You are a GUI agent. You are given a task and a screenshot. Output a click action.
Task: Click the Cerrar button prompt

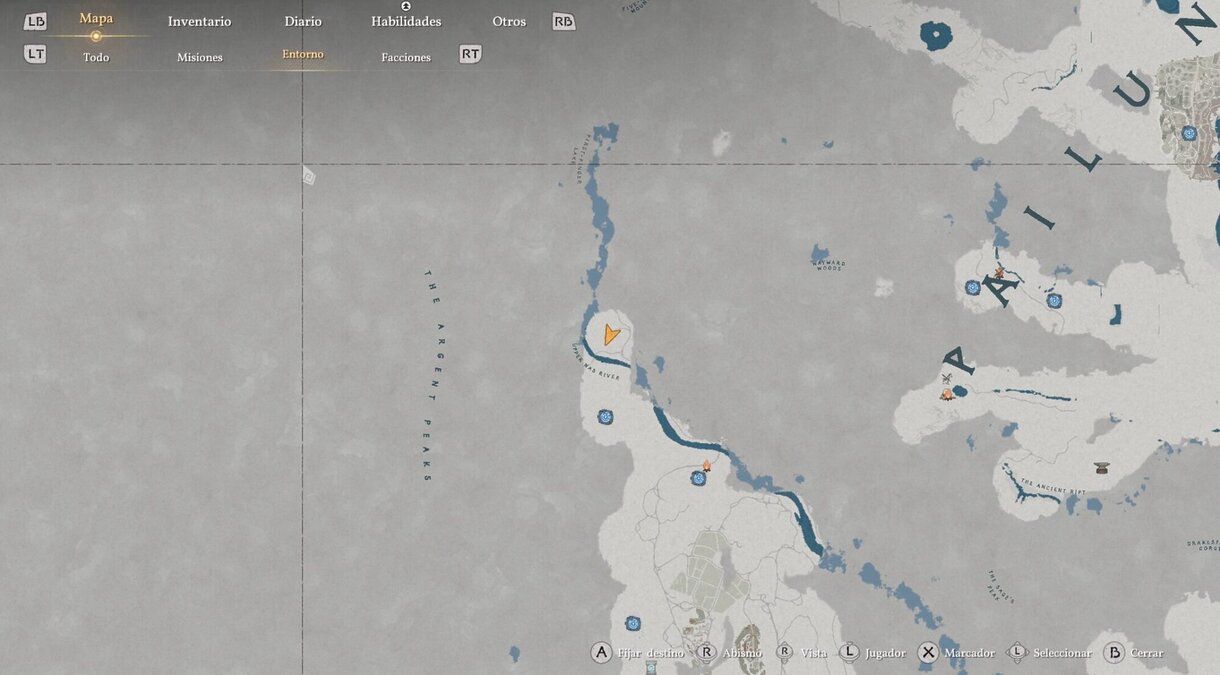[1134, 653]
